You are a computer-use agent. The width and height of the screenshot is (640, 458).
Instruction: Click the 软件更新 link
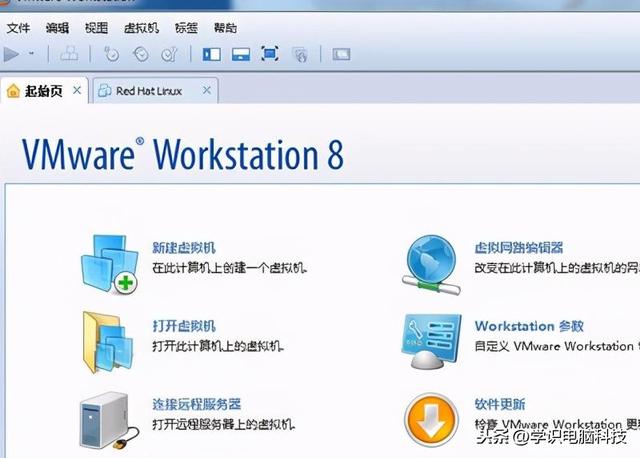click(500, 404)
